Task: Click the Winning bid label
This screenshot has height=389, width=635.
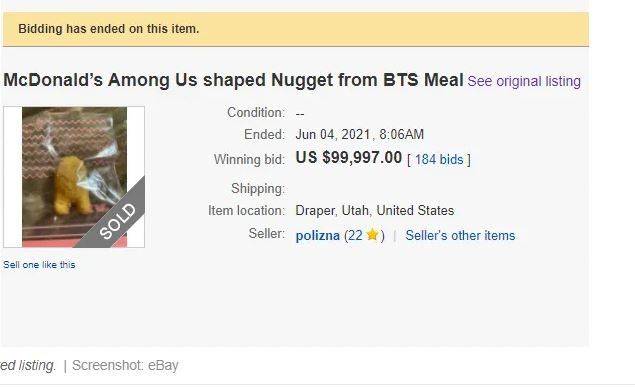Action: 249,159
